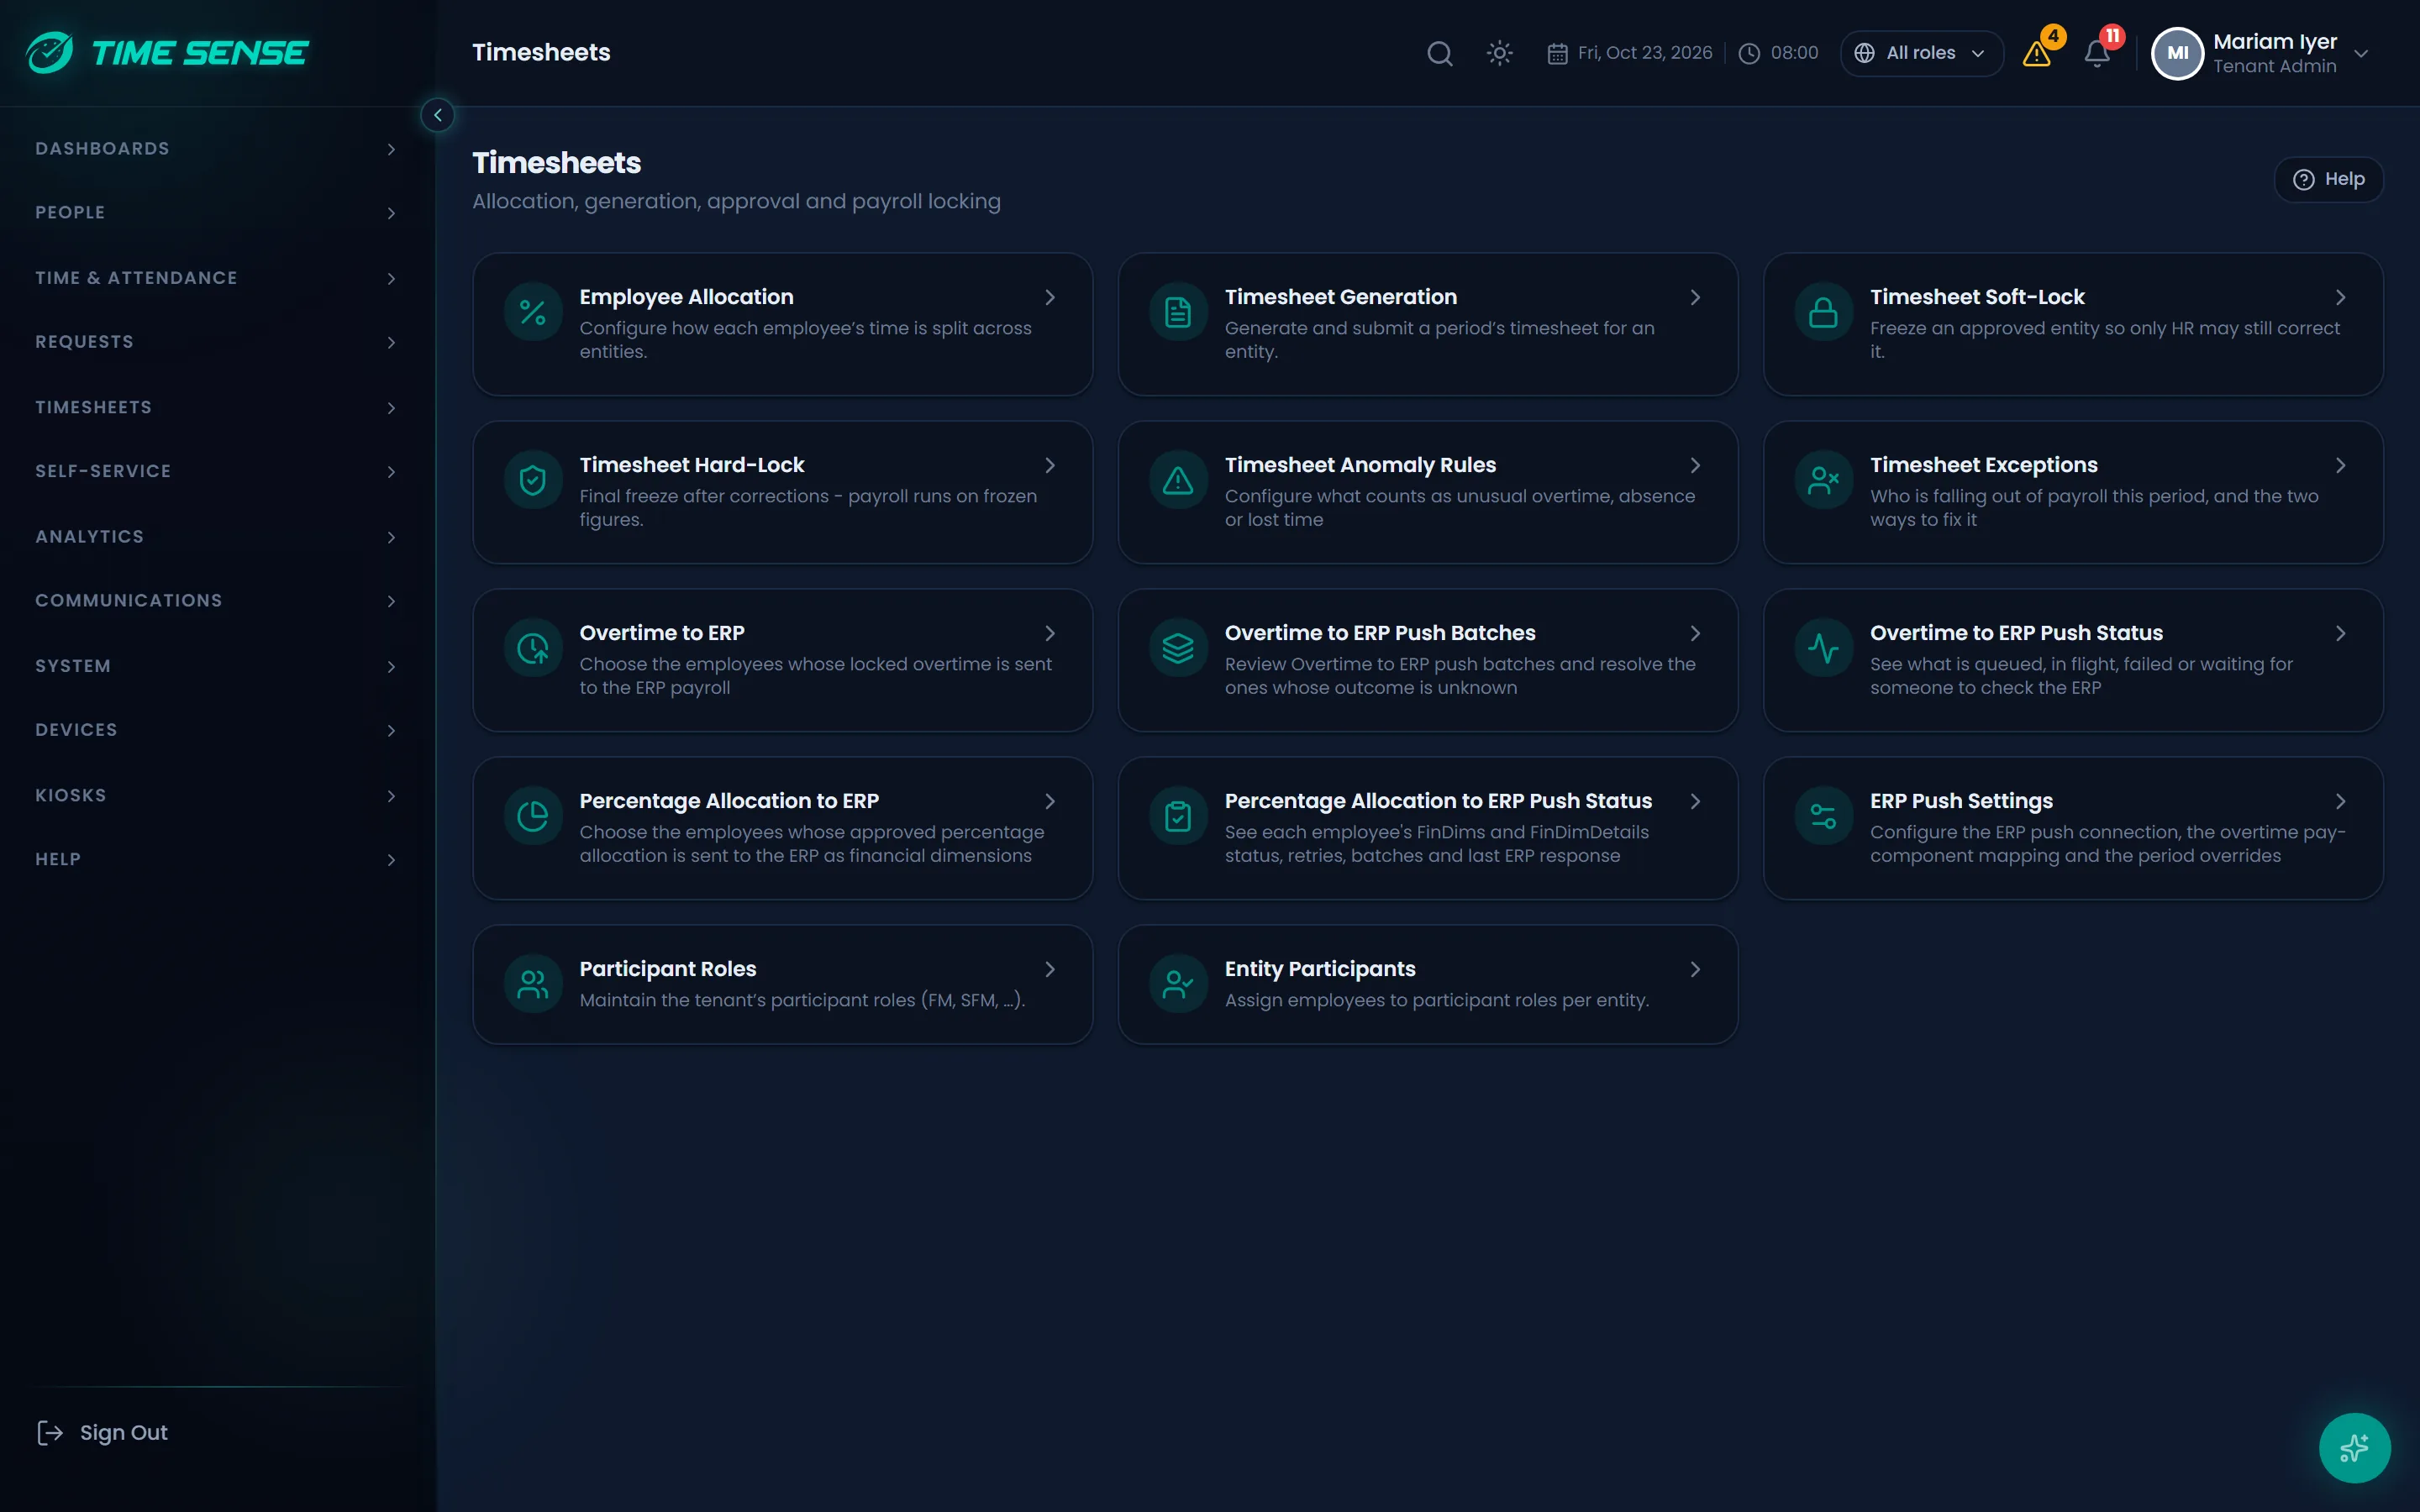Click the Overtime Push Status pulse icon
Viewport: 2420px width, 1512px height.
1823,649
